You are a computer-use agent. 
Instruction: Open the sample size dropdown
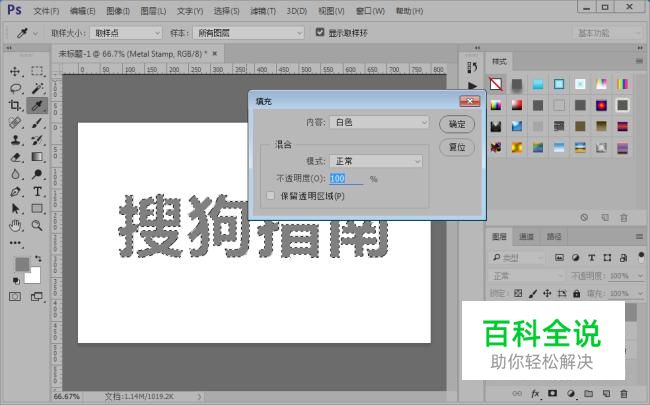tap(126, 33)
